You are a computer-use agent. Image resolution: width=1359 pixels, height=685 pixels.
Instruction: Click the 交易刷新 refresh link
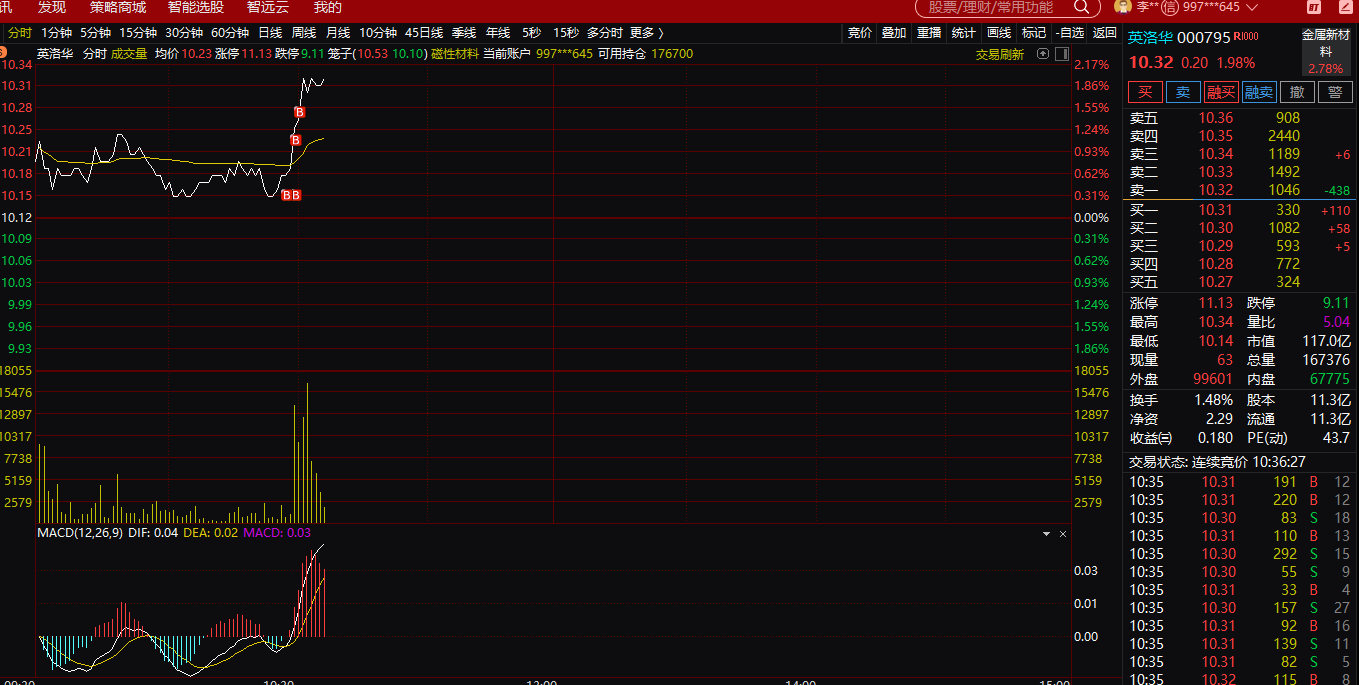pyautogui.click(x=1000, y=54)
